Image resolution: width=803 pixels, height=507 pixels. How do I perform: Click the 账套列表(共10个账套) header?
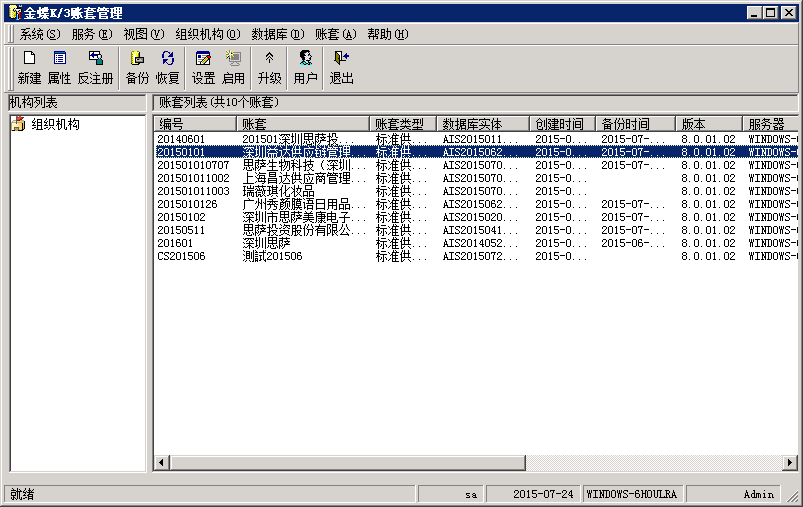tap(475, 103)
